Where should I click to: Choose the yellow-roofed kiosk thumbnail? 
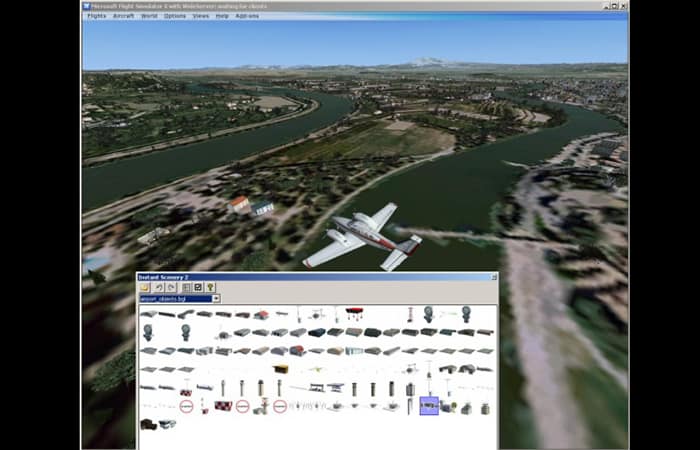pos(281,369)
